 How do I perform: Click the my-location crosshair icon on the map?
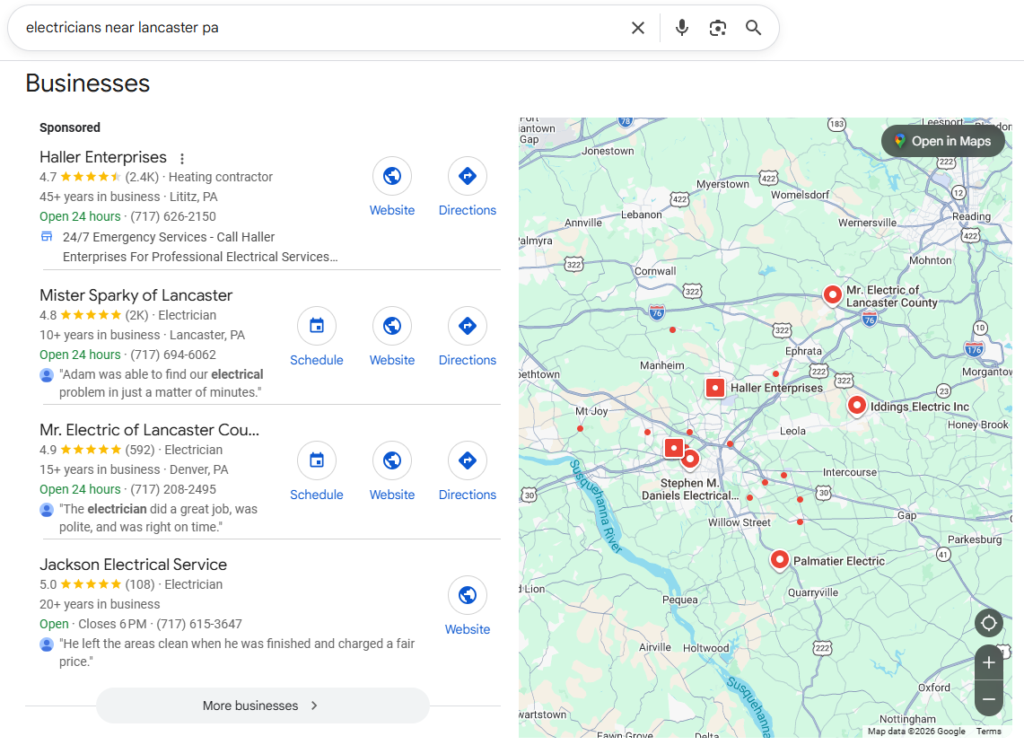click(988, 622)
